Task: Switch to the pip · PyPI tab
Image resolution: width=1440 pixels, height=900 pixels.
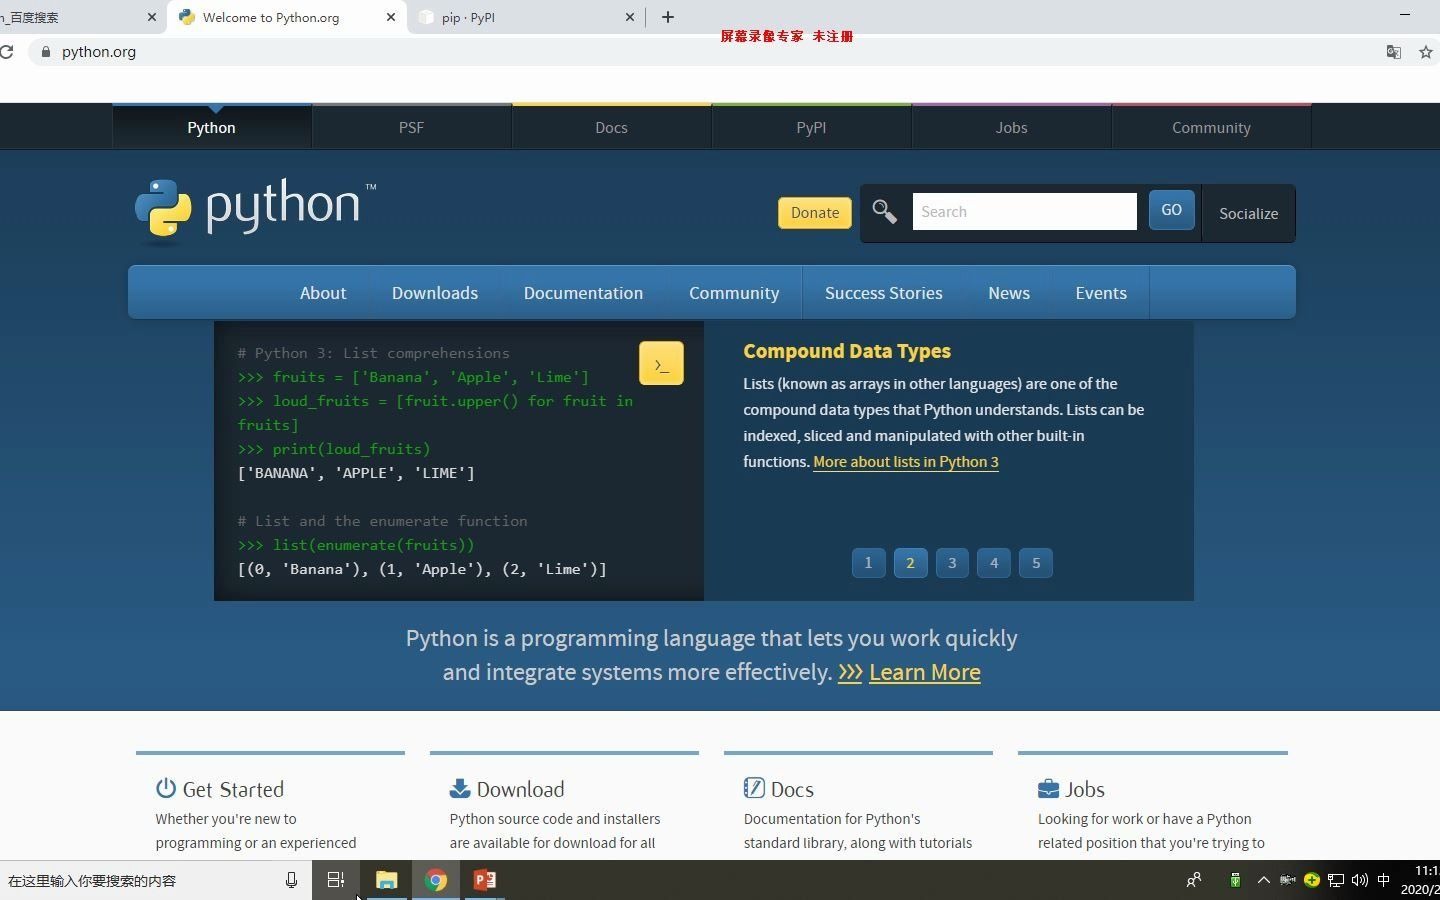Action: (x=526, y=17)
